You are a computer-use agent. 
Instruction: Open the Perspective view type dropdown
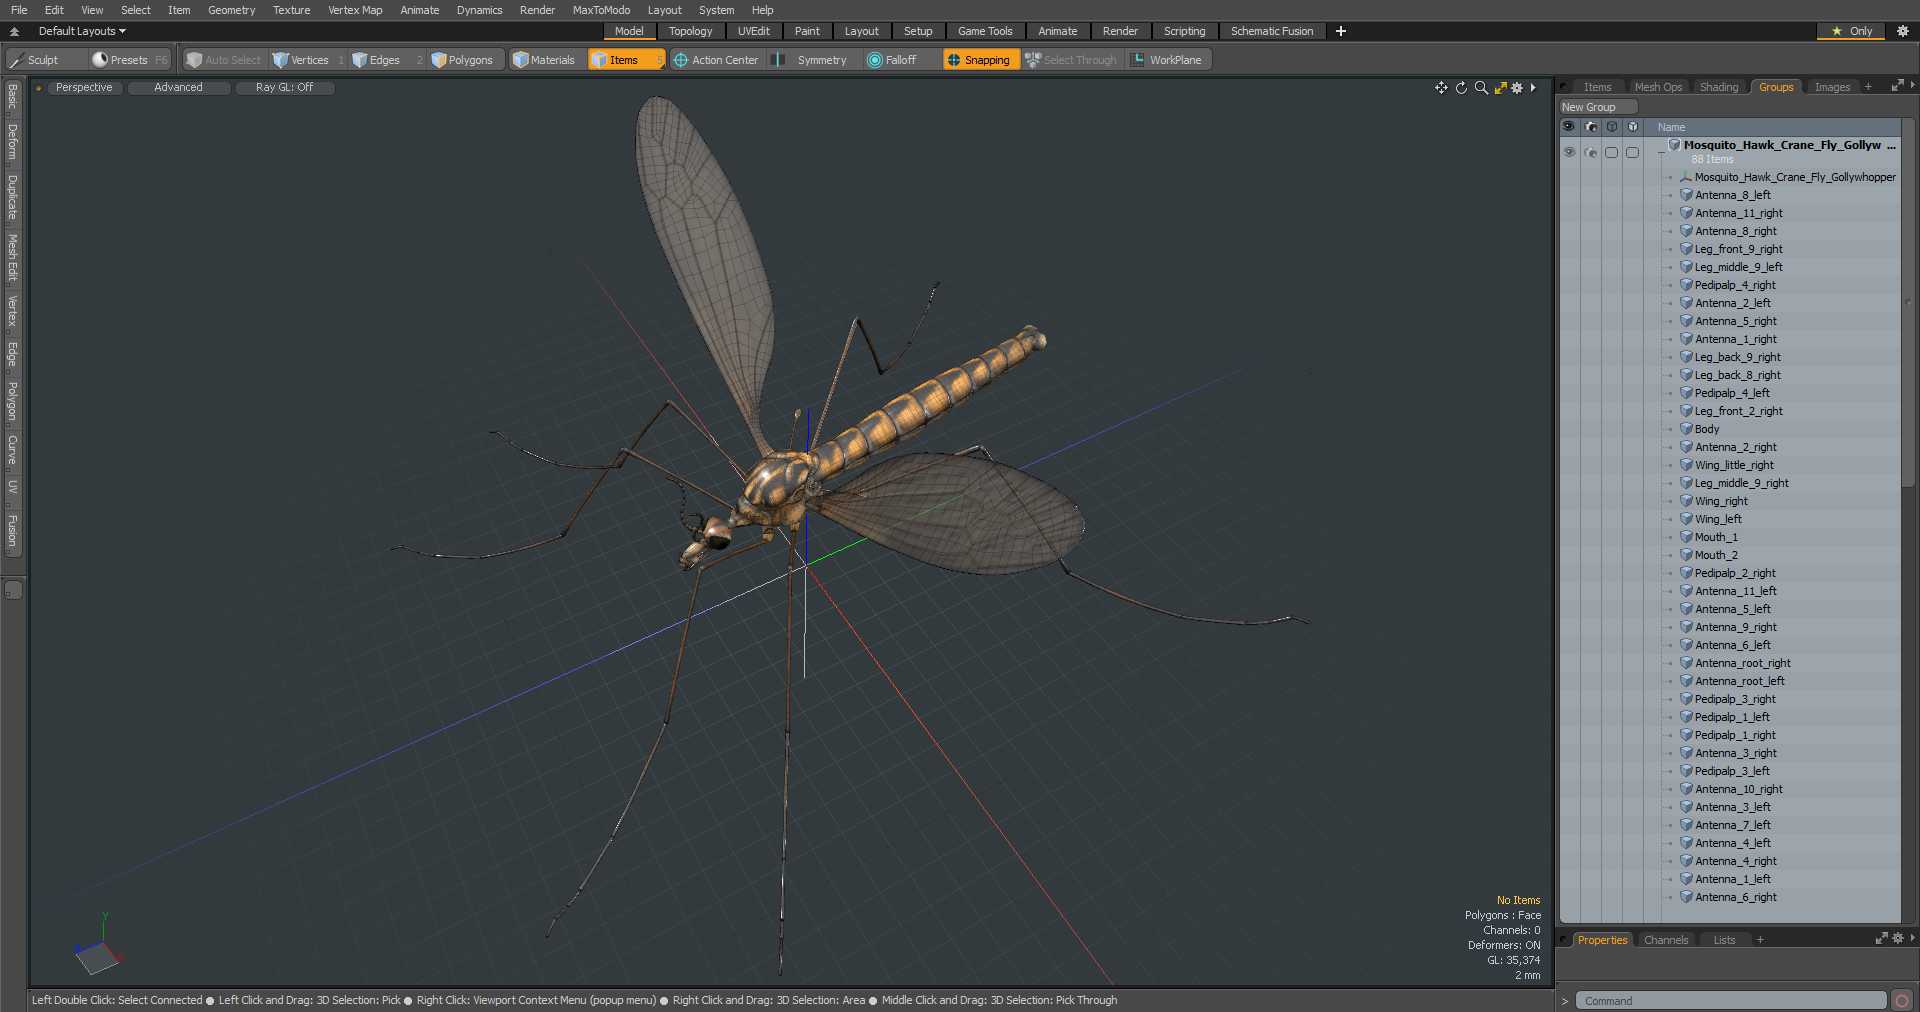tap(84, 88)
